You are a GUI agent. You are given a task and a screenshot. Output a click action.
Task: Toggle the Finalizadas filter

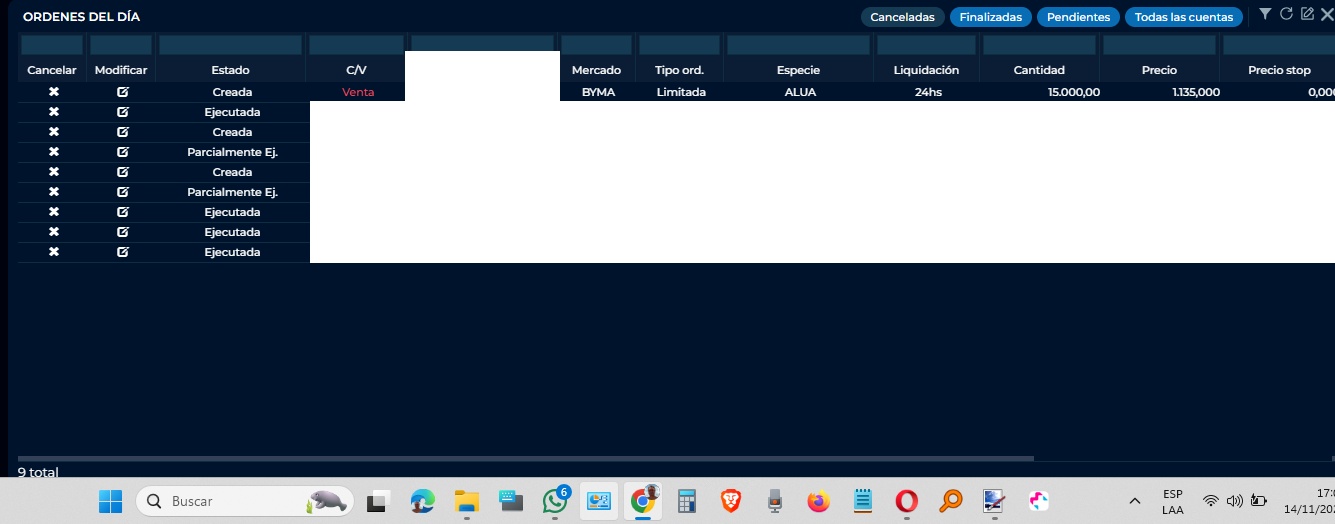(x=990, y=17)
